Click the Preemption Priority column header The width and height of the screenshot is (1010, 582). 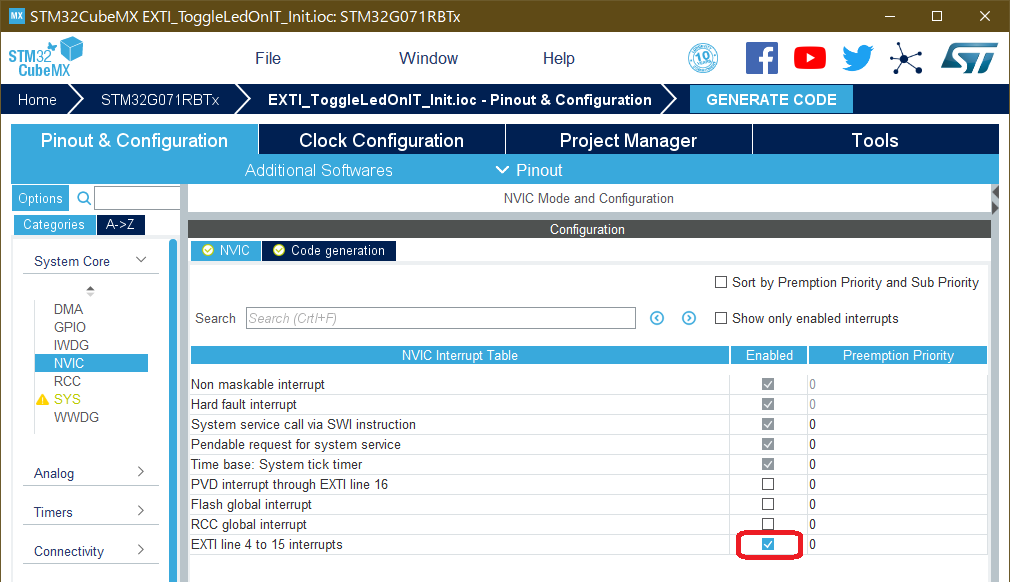[898, 355]
